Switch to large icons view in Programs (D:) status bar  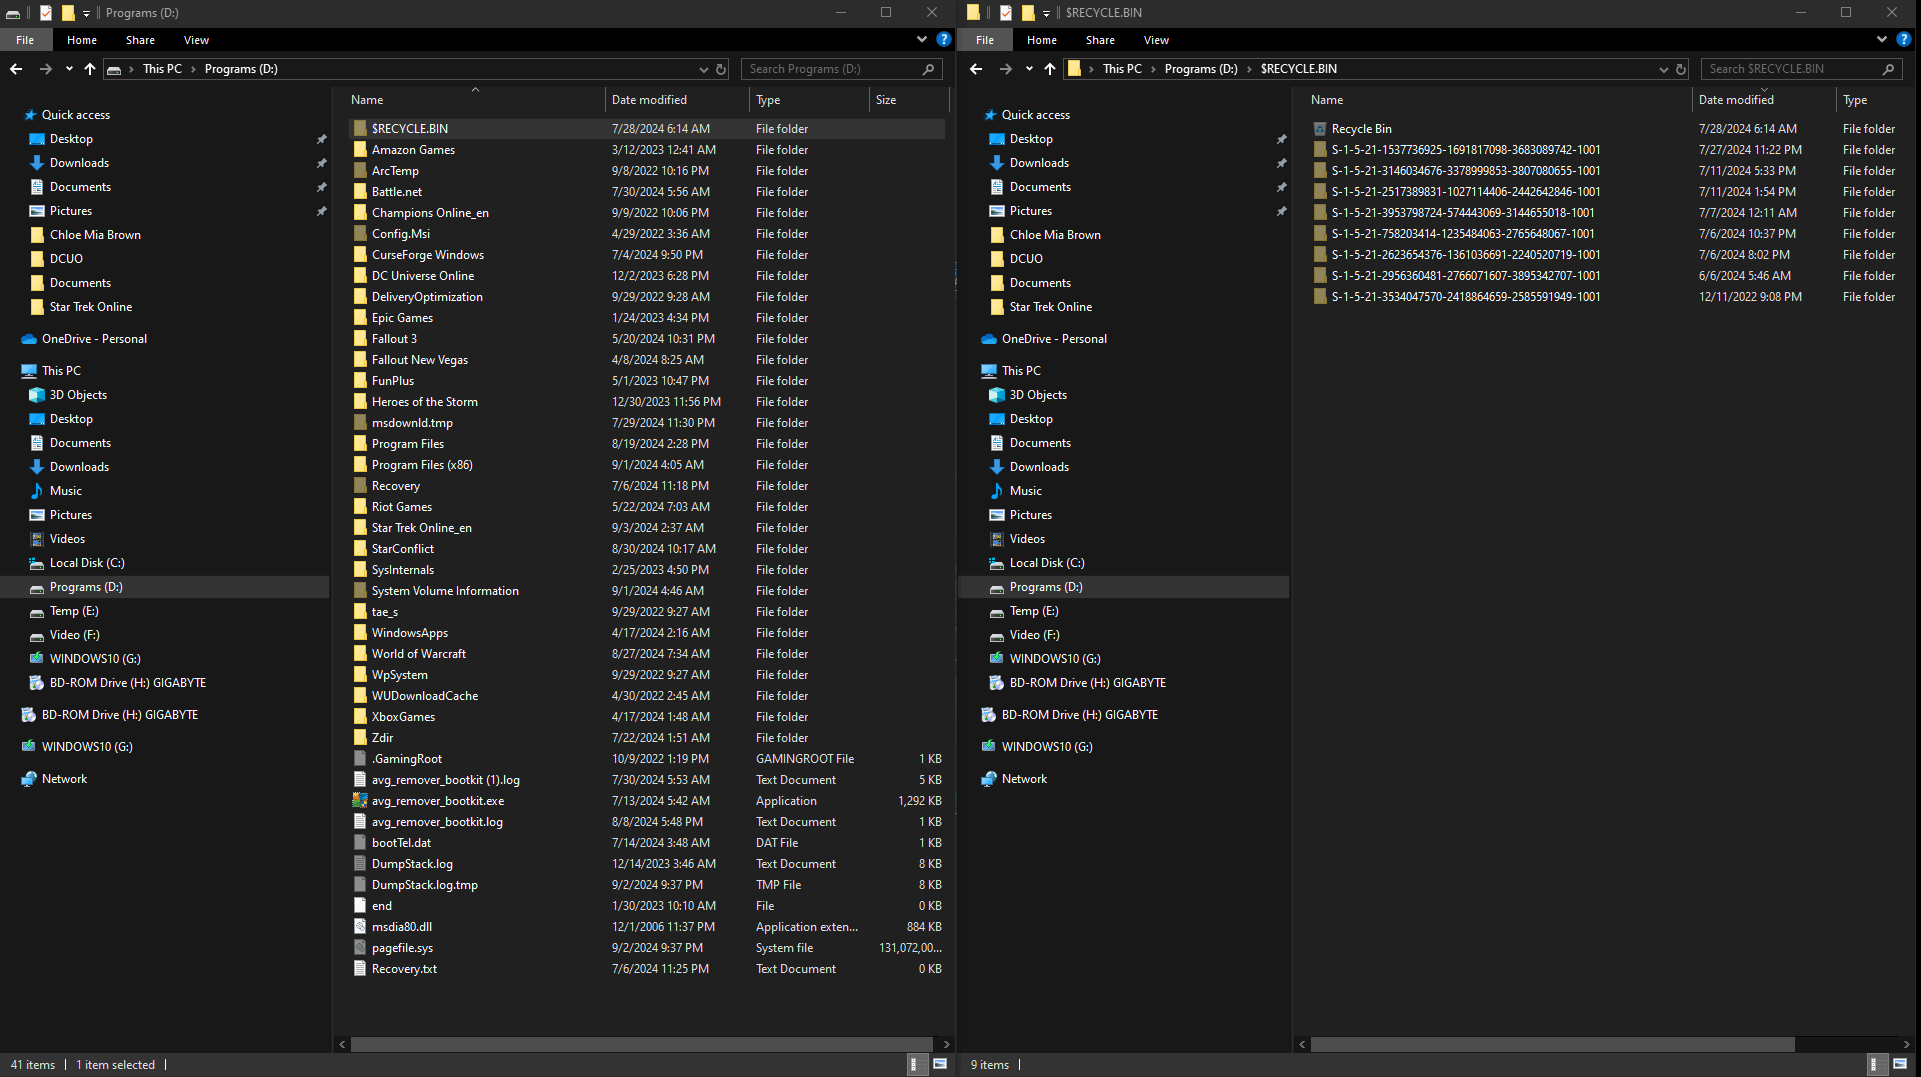(x=940, y=1065)
